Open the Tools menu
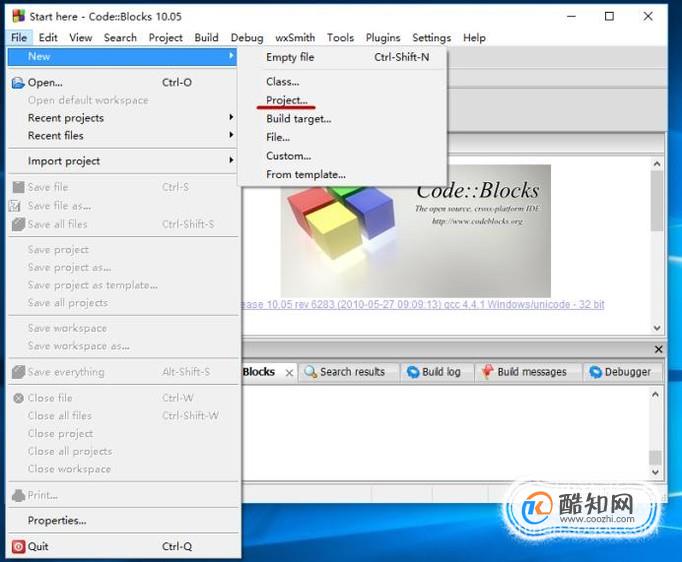Screen dimensions: 682x562 (x=340, y=38)
